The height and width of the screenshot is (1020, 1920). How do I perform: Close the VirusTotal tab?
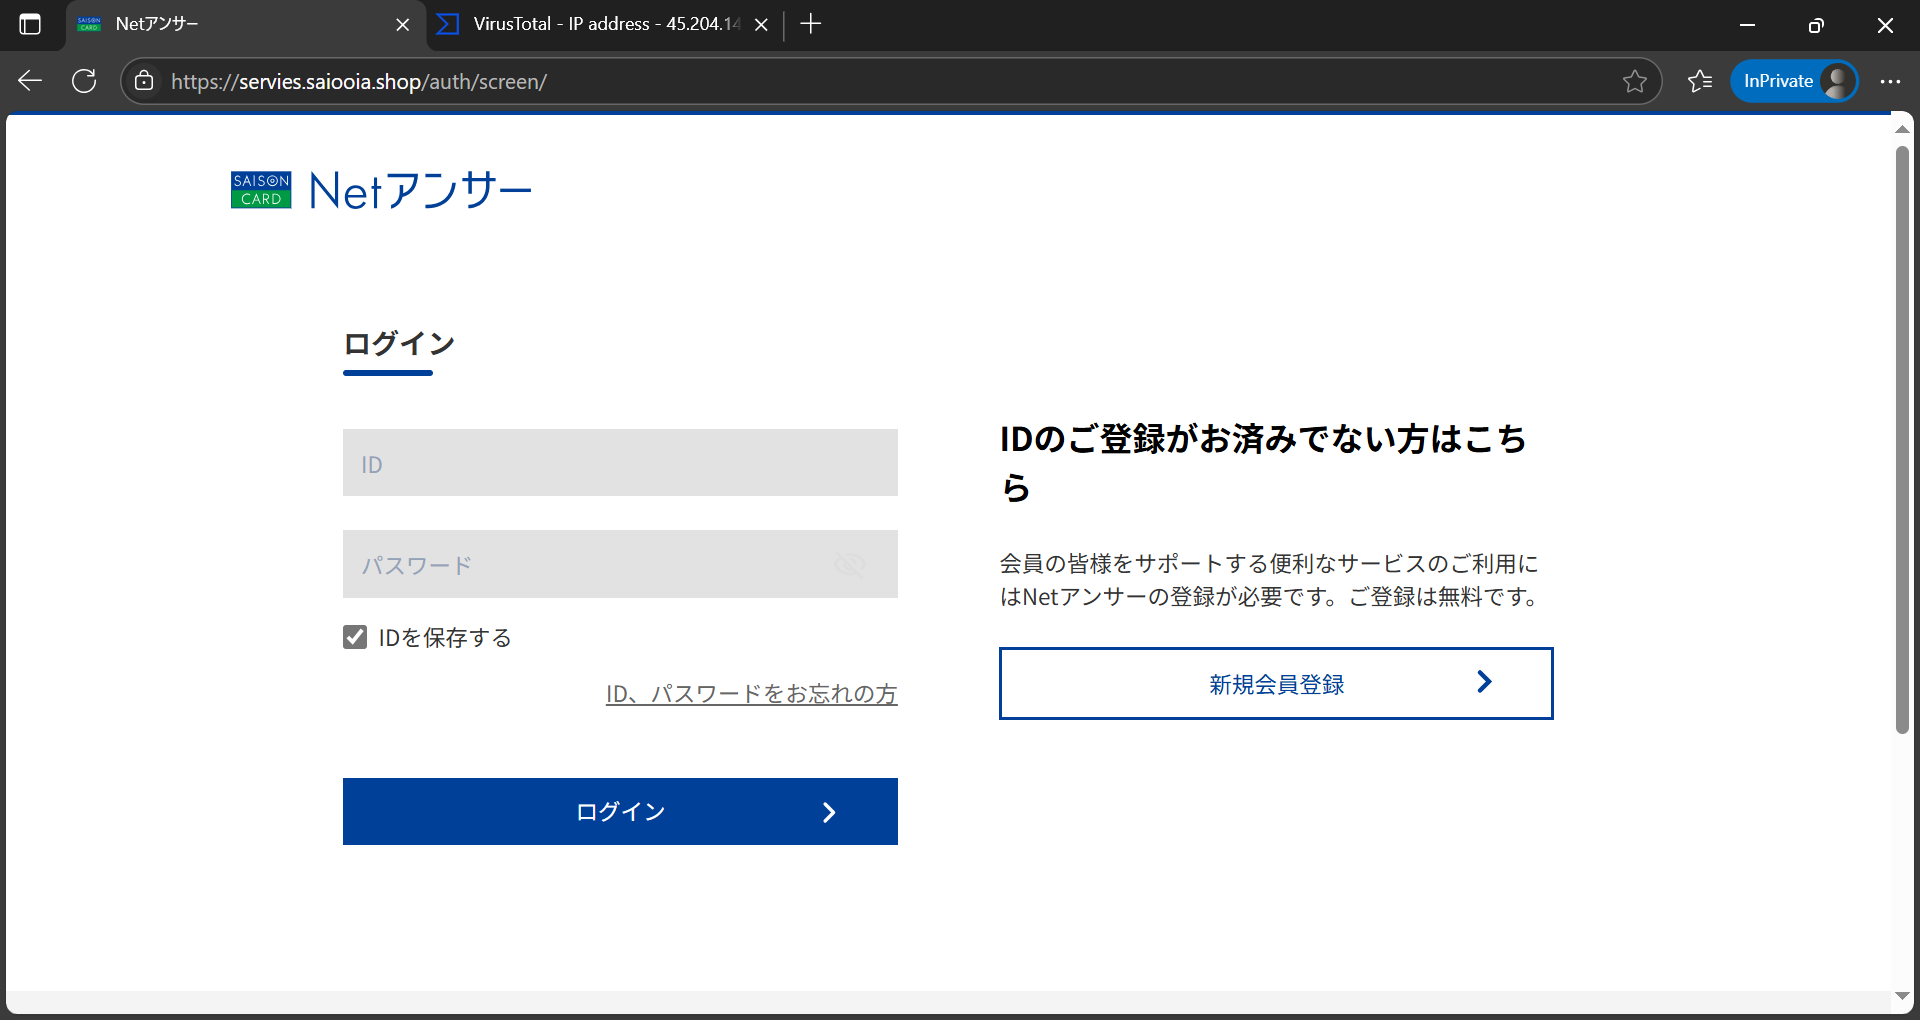click(761, 25)
